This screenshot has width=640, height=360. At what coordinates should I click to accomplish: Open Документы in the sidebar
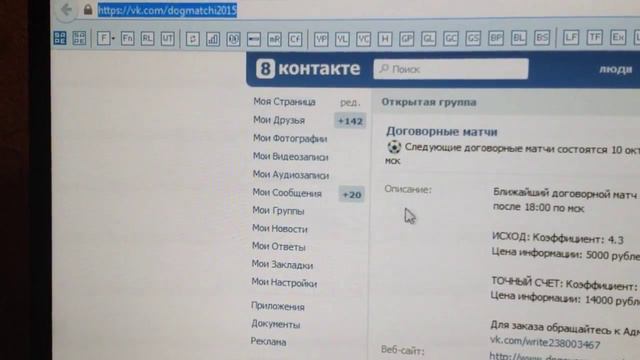276,324
